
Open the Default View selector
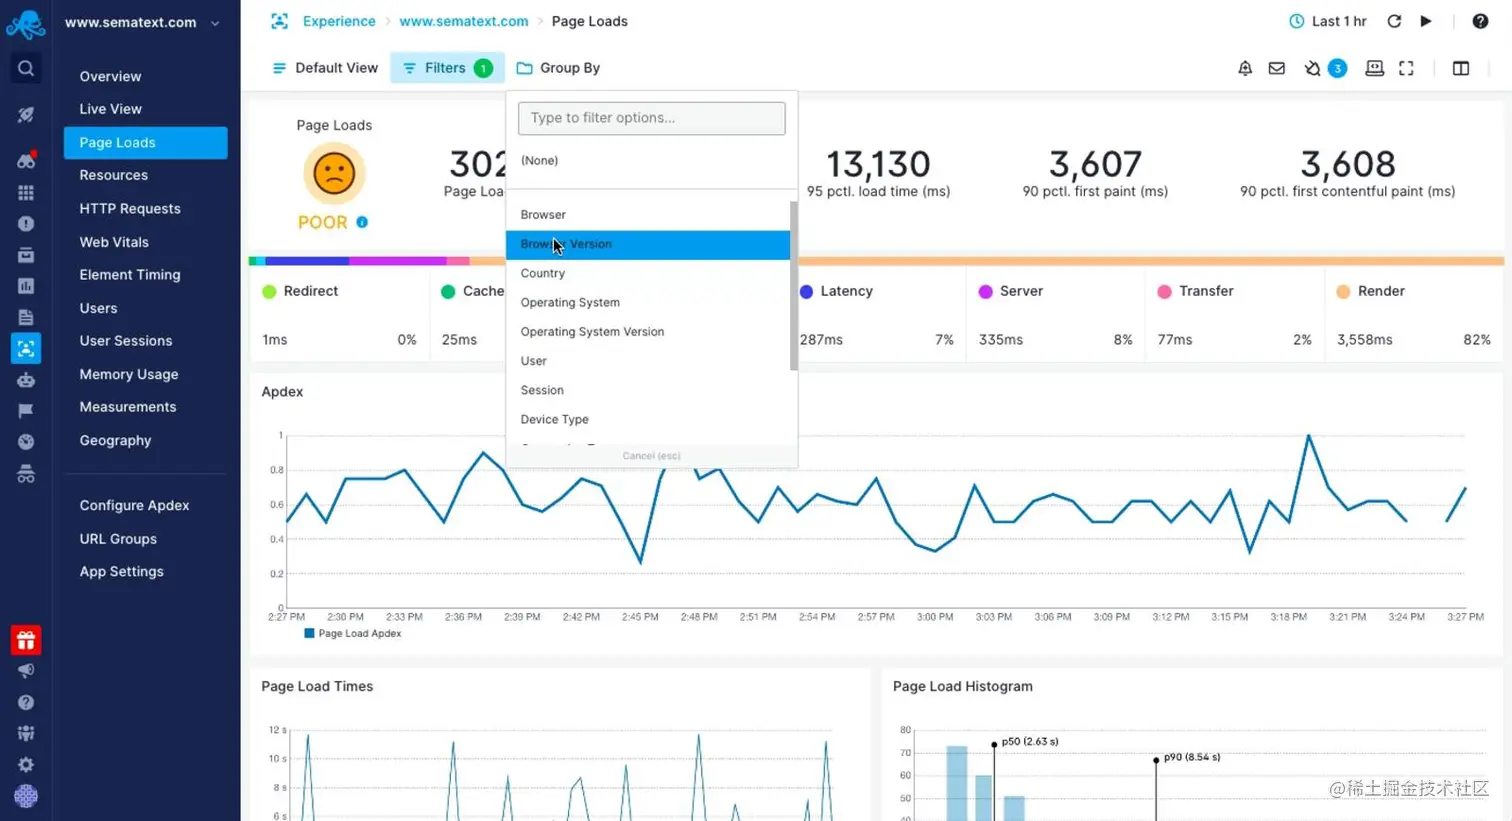coord(325,68)
